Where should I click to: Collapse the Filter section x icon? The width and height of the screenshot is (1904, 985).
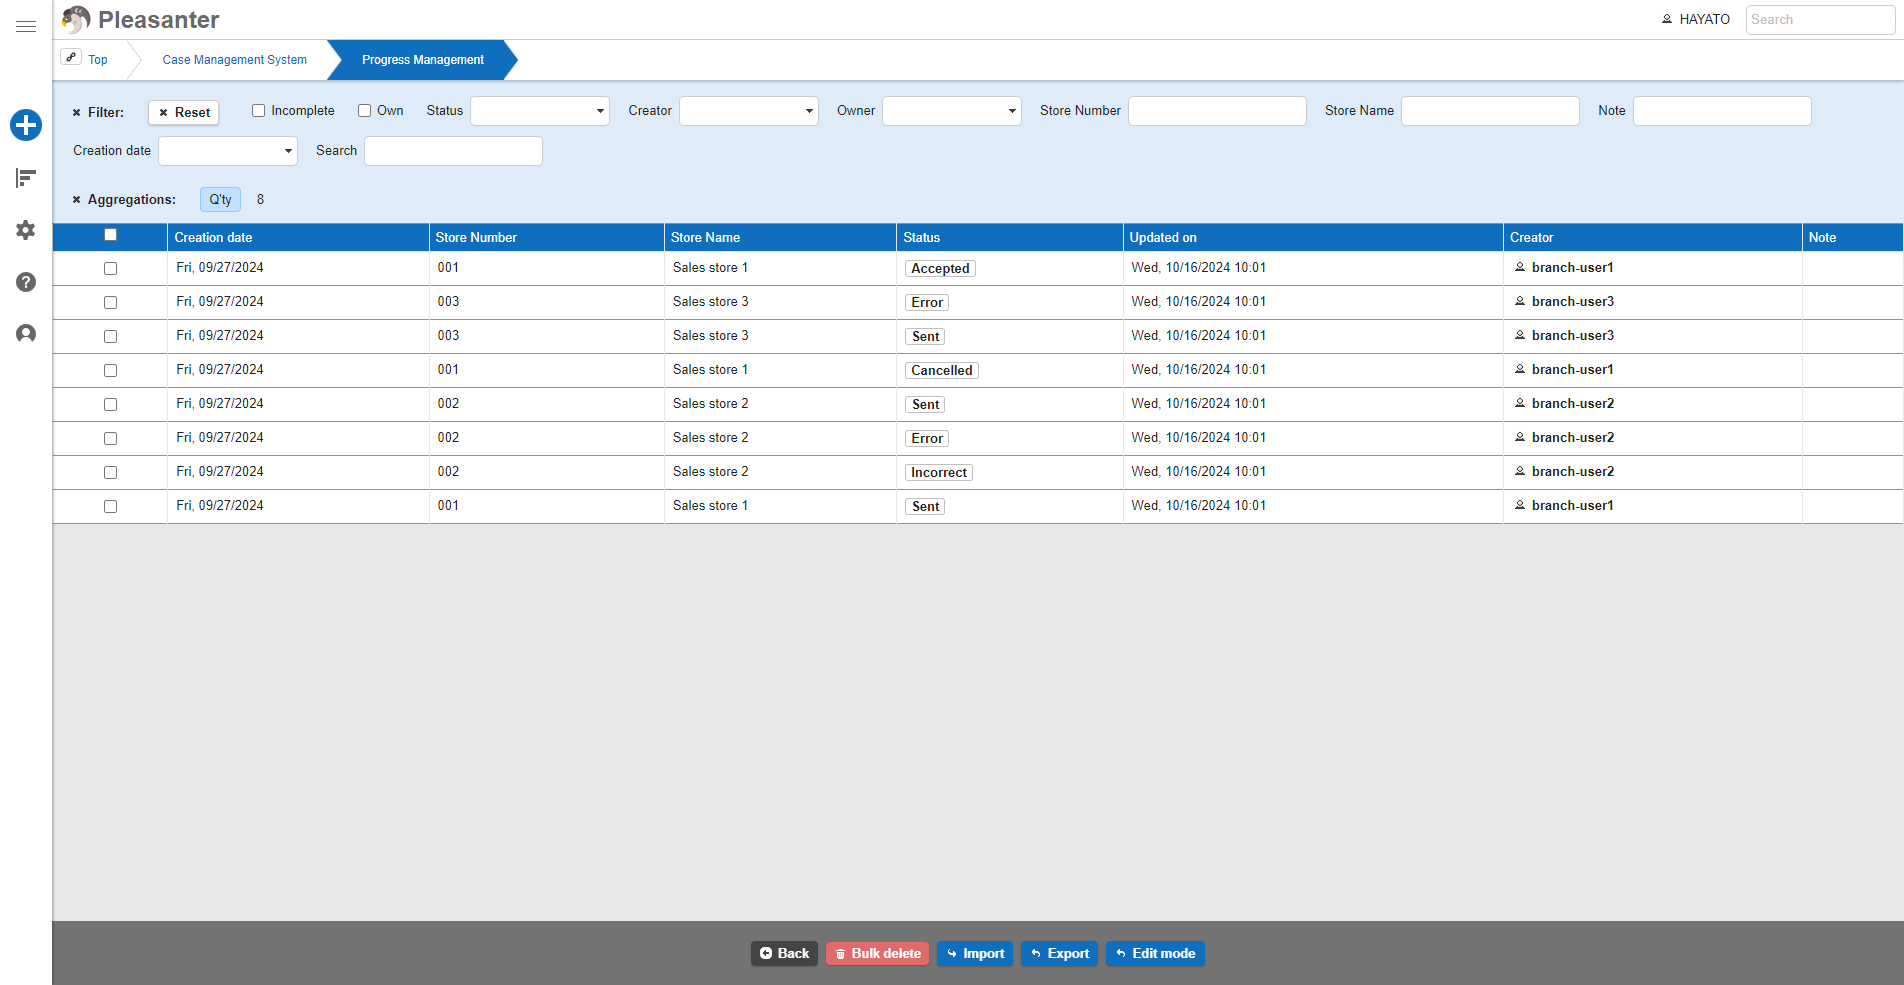[x=76, y=113]
